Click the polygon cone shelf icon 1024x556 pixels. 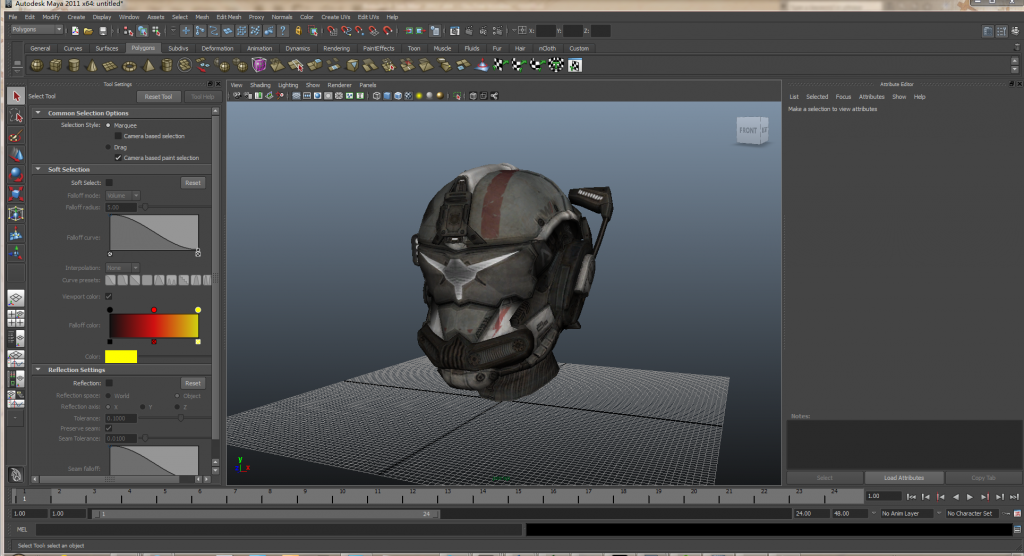point(92,65)
